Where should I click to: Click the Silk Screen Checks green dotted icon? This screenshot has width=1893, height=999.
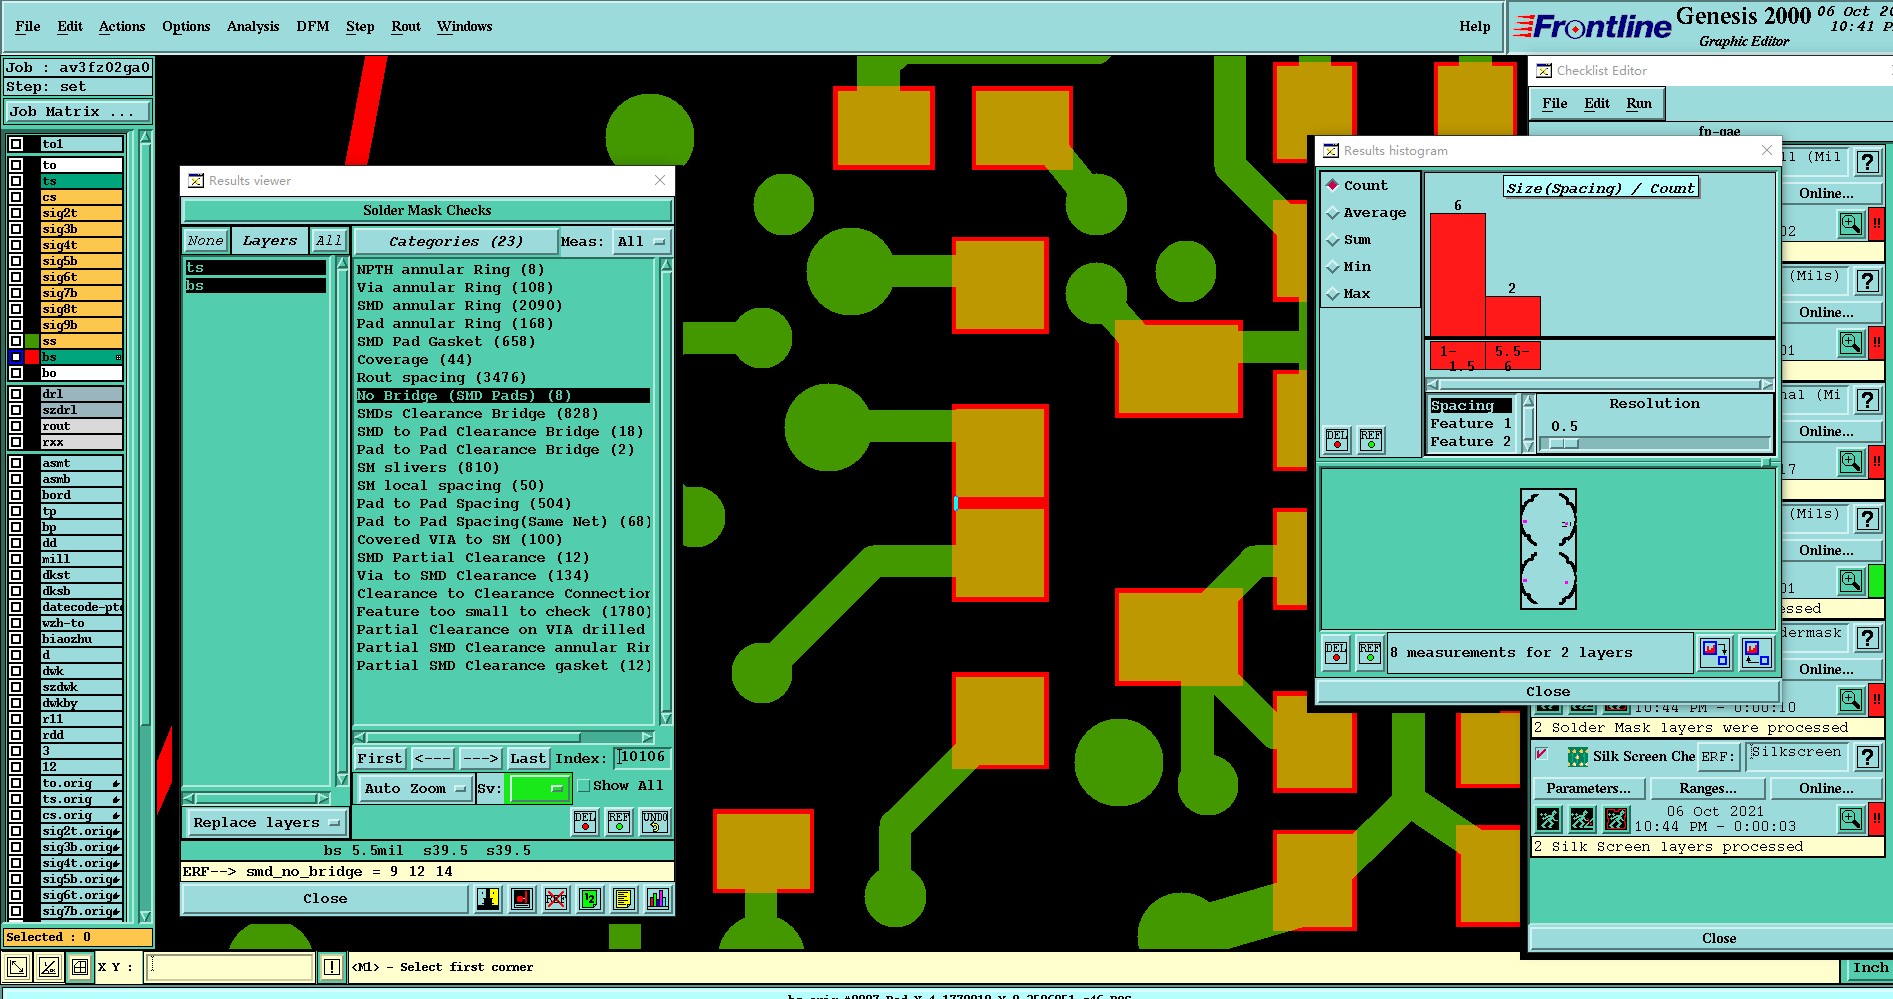[x=1577, y=757]
